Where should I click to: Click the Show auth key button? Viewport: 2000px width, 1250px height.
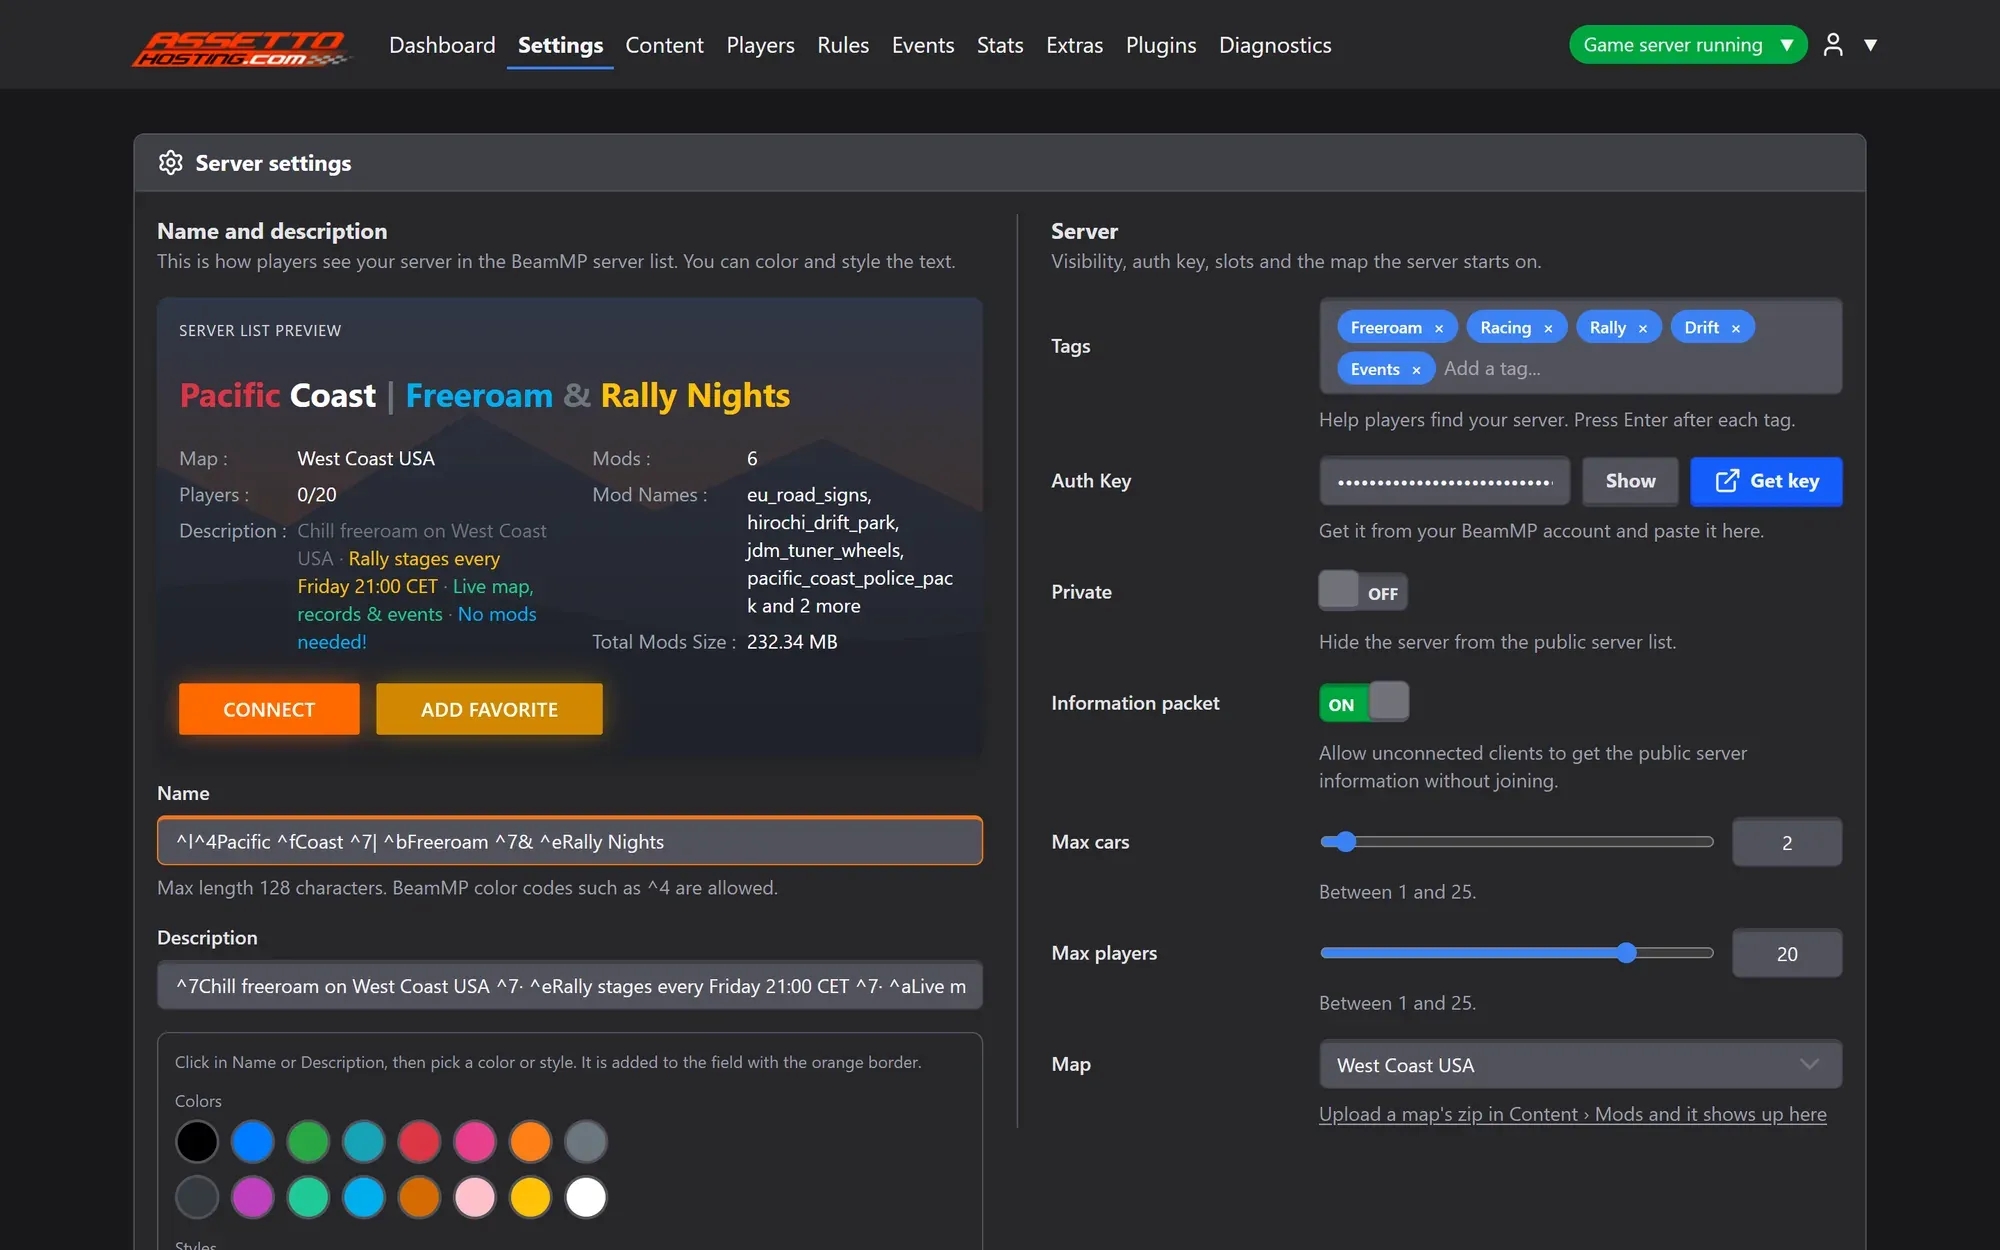pos(1630,482)
